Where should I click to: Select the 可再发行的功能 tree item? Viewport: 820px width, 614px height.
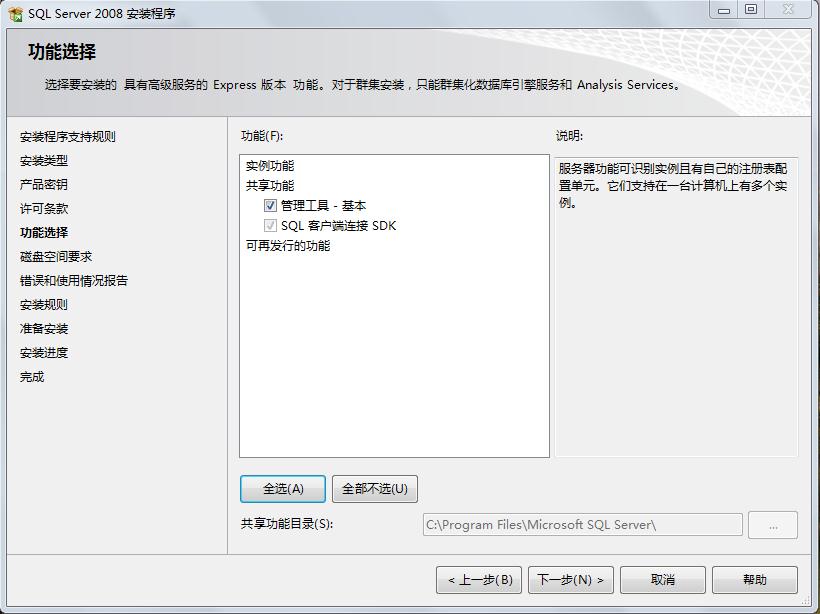click(288, 245)
